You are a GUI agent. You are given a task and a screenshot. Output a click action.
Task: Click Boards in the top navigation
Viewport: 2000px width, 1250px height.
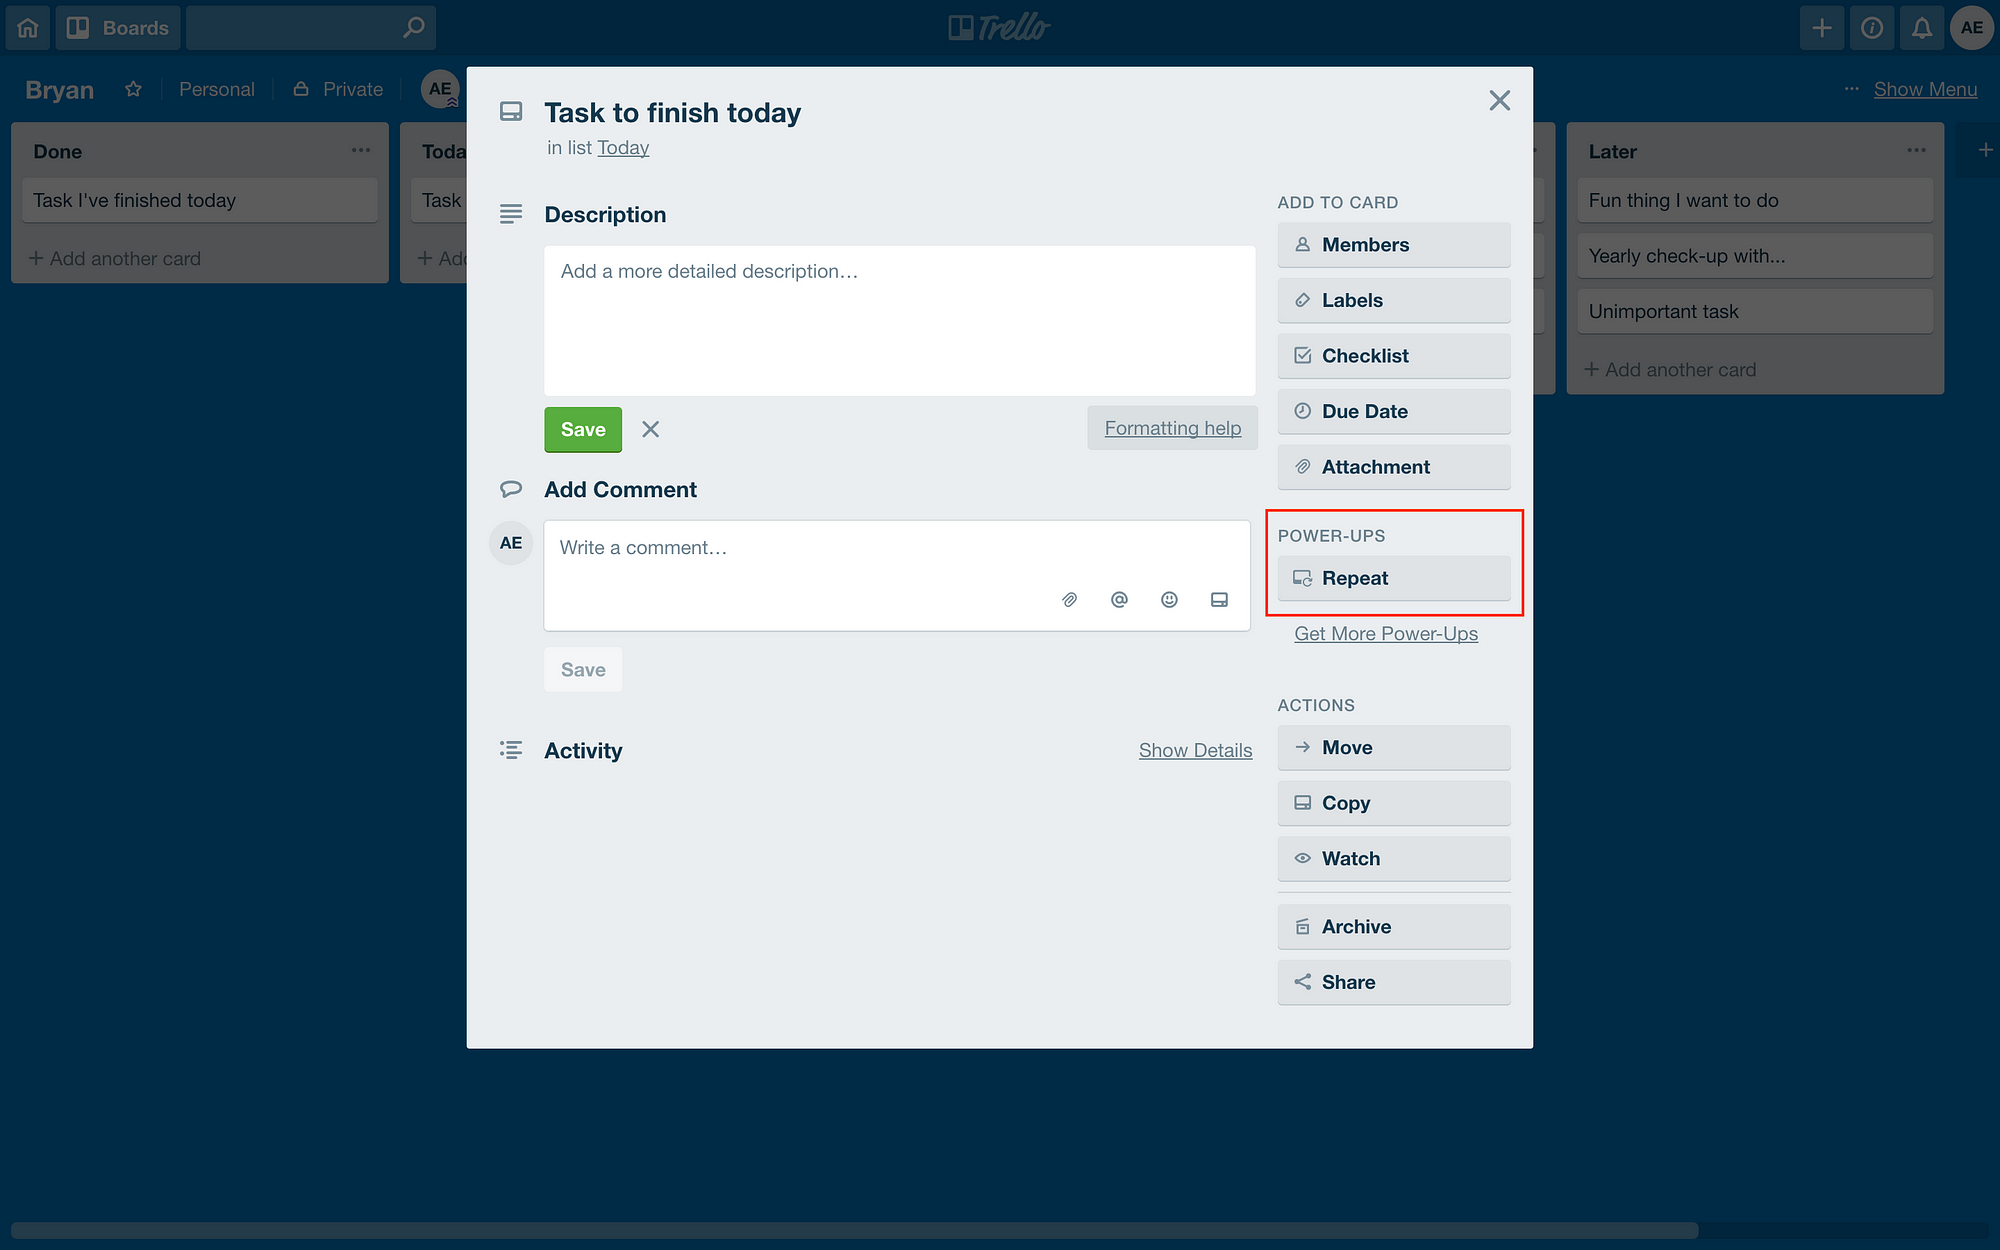[x=115, y=27]
